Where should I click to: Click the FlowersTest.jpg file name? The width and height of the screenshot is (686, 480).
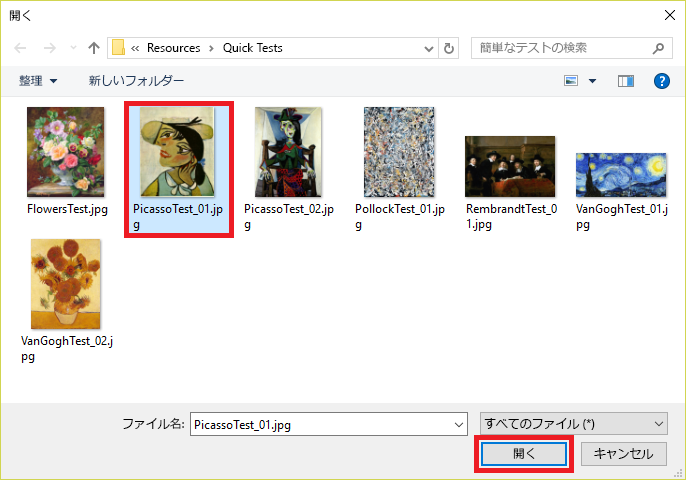coord(67,209)
